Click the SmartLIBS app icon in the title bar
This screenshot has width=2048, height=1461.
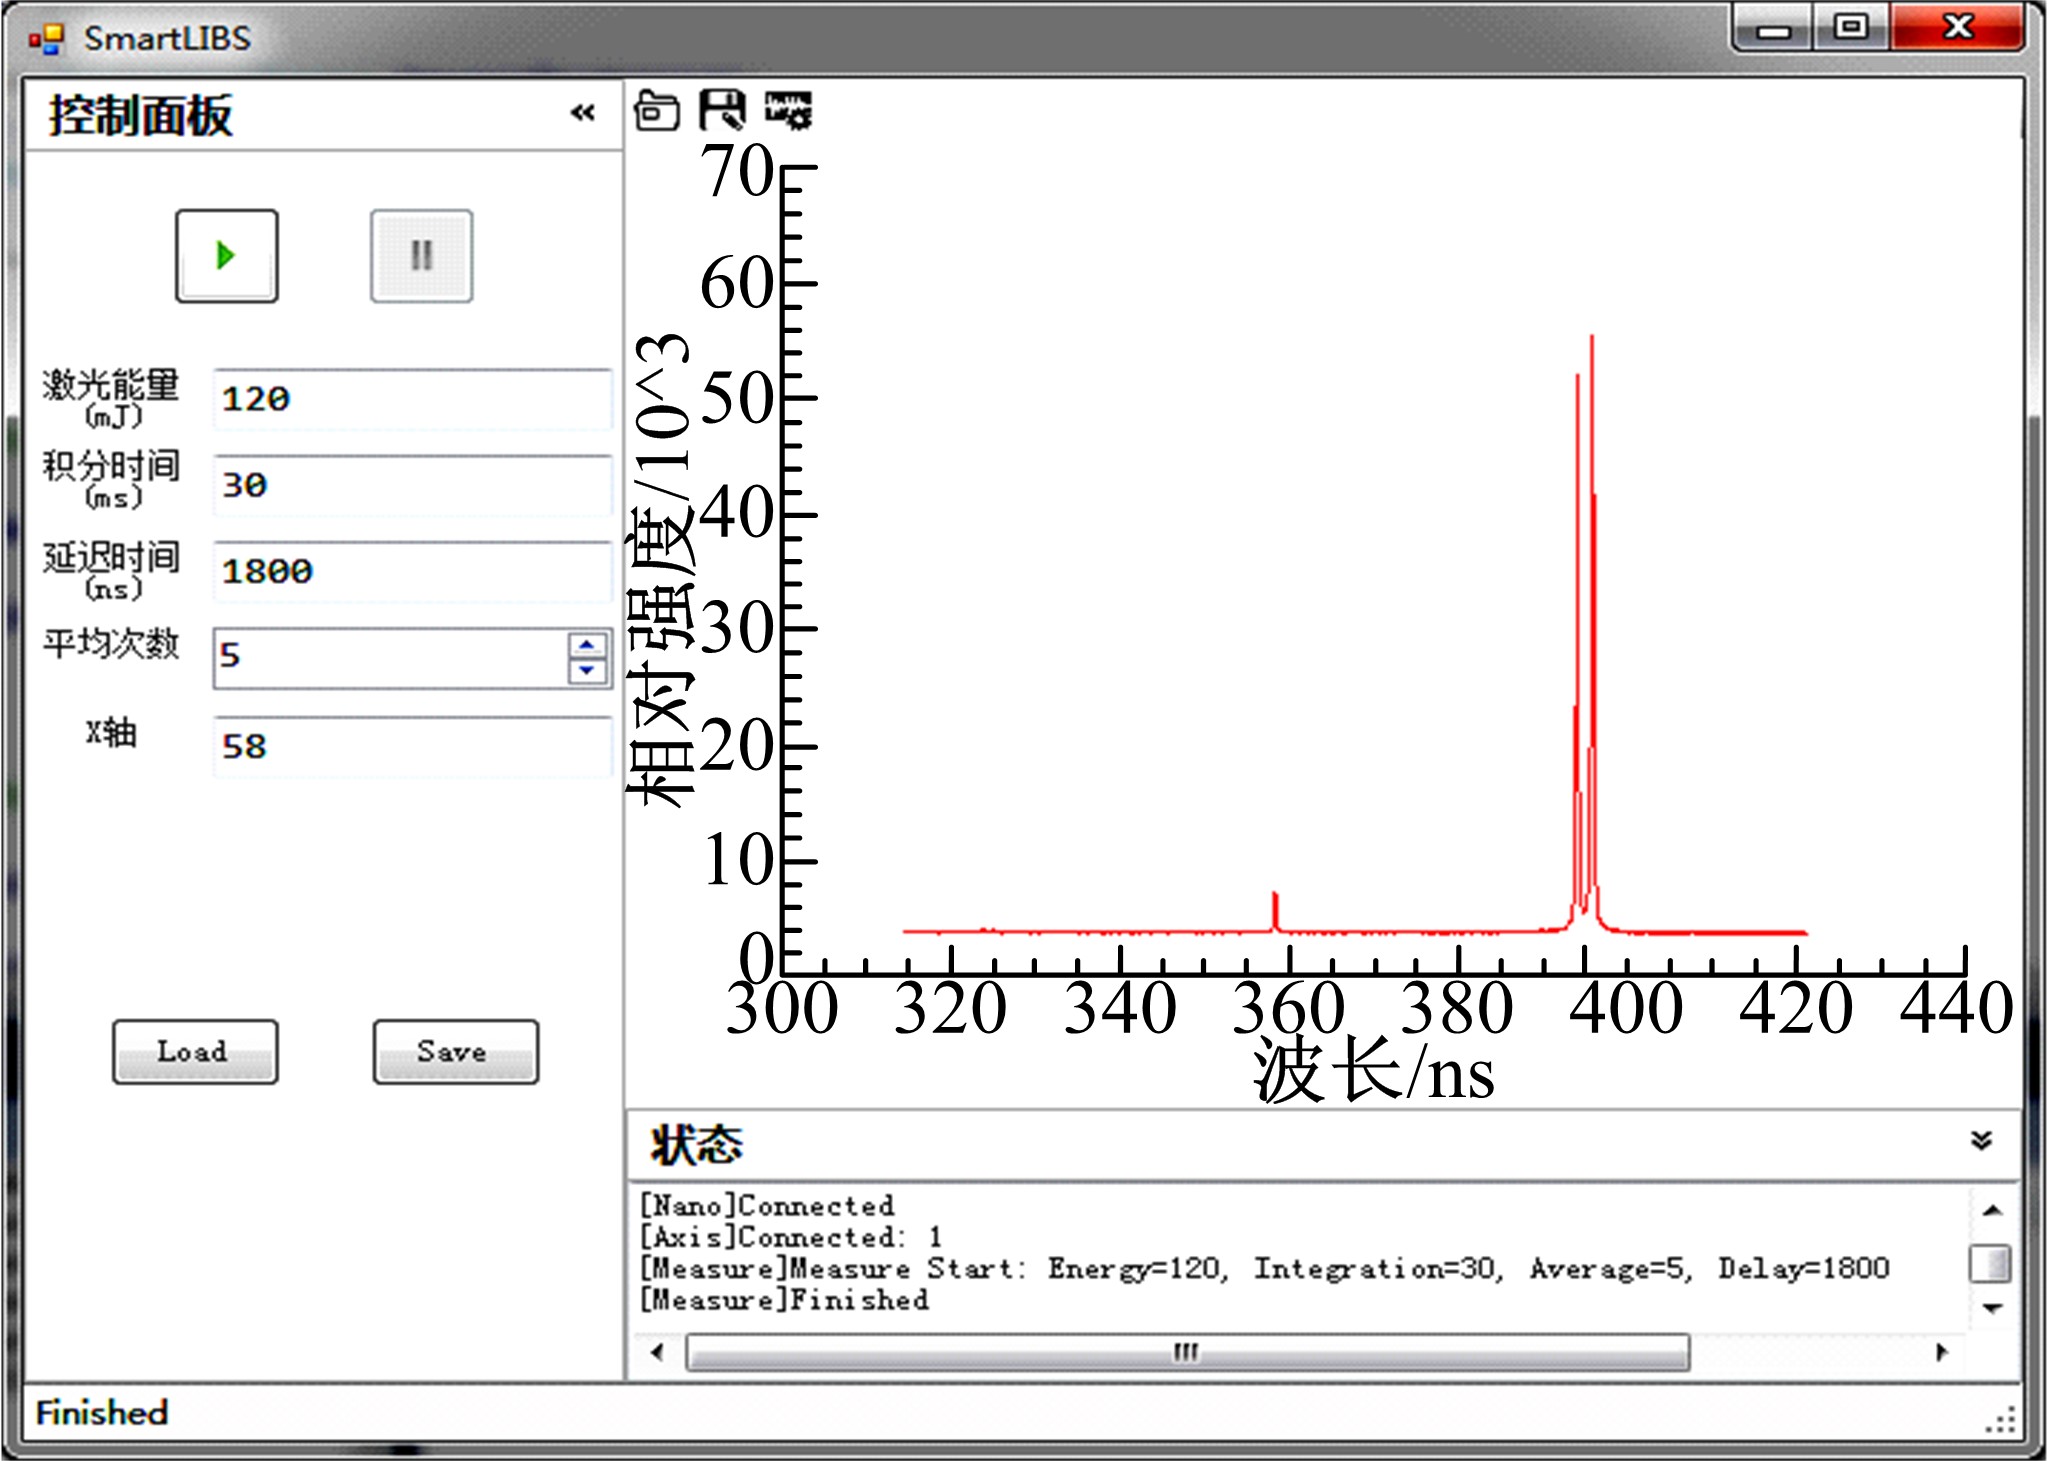click(x=47, y=39)
